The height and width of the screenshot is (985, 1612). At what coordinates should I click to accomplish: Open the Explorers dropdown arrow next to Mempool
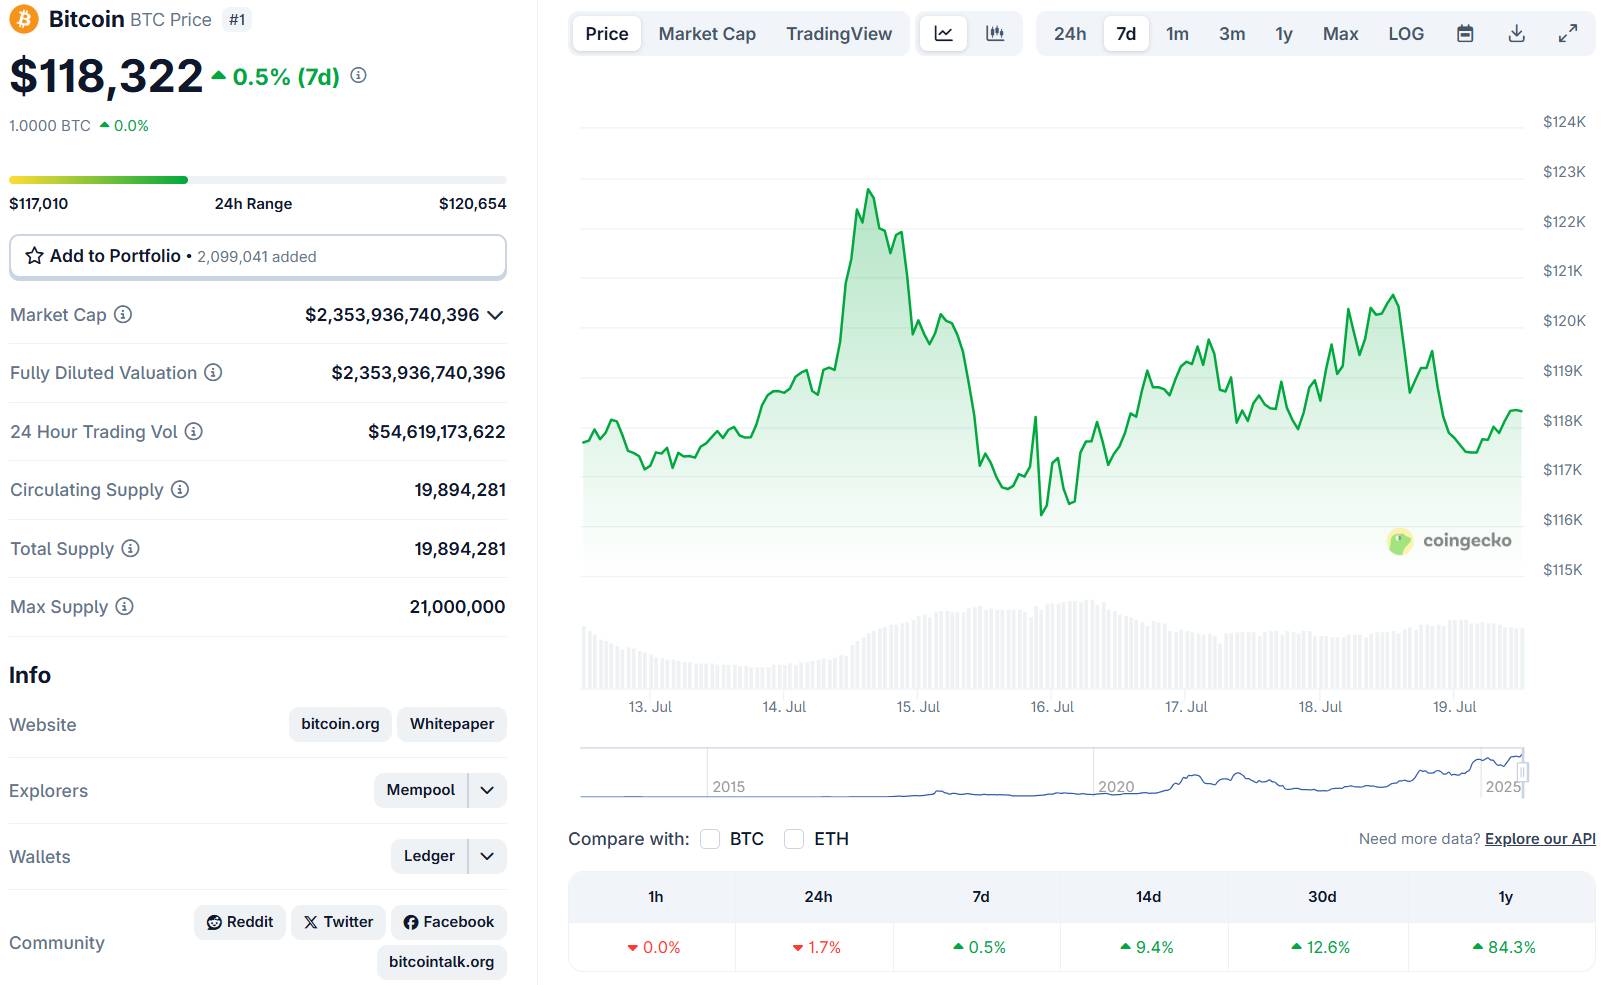(x=487, y=790)
